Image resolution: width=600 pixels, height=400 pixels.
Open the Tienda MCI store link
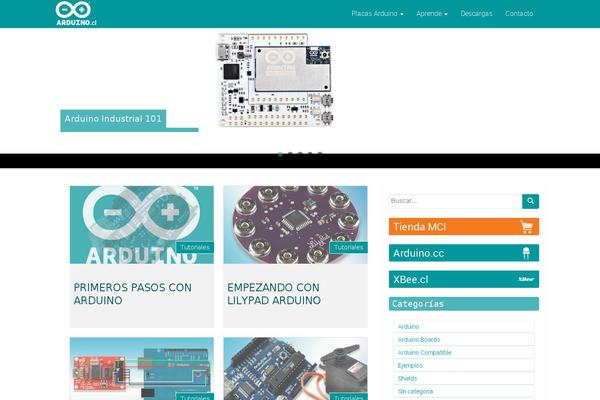pos(464,227)
